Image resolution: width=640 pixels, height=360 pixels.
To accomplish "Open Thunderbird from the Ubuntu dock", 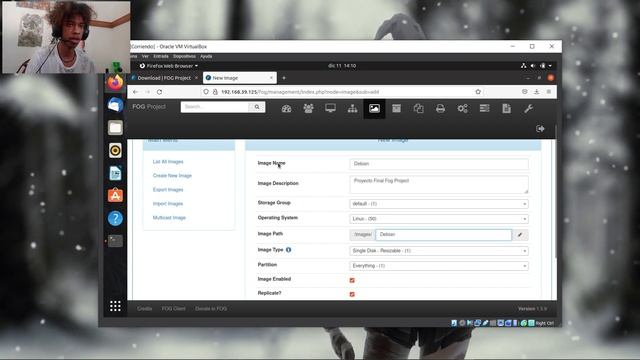I will (x=115, y=105).
